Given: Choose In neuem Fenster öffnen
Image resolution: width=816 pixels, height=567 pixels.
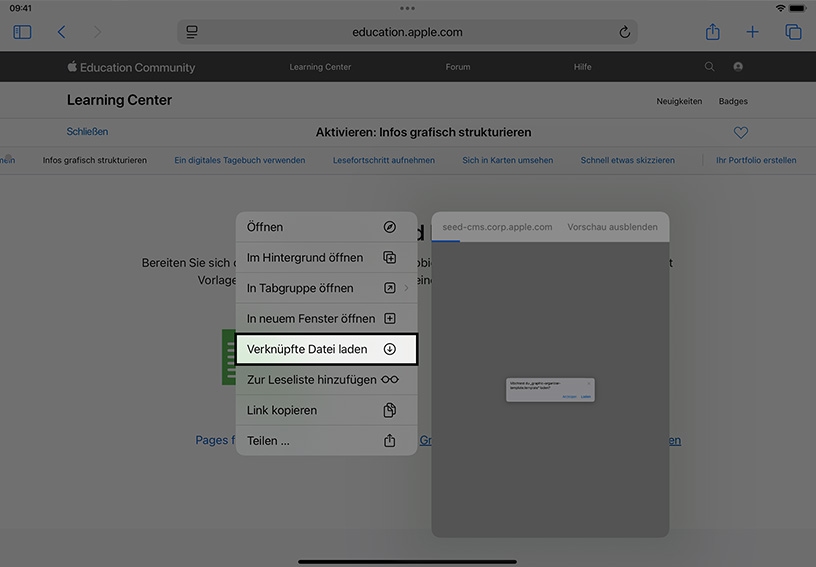Looking at the screenshot, I should click(x=326, y=318).
